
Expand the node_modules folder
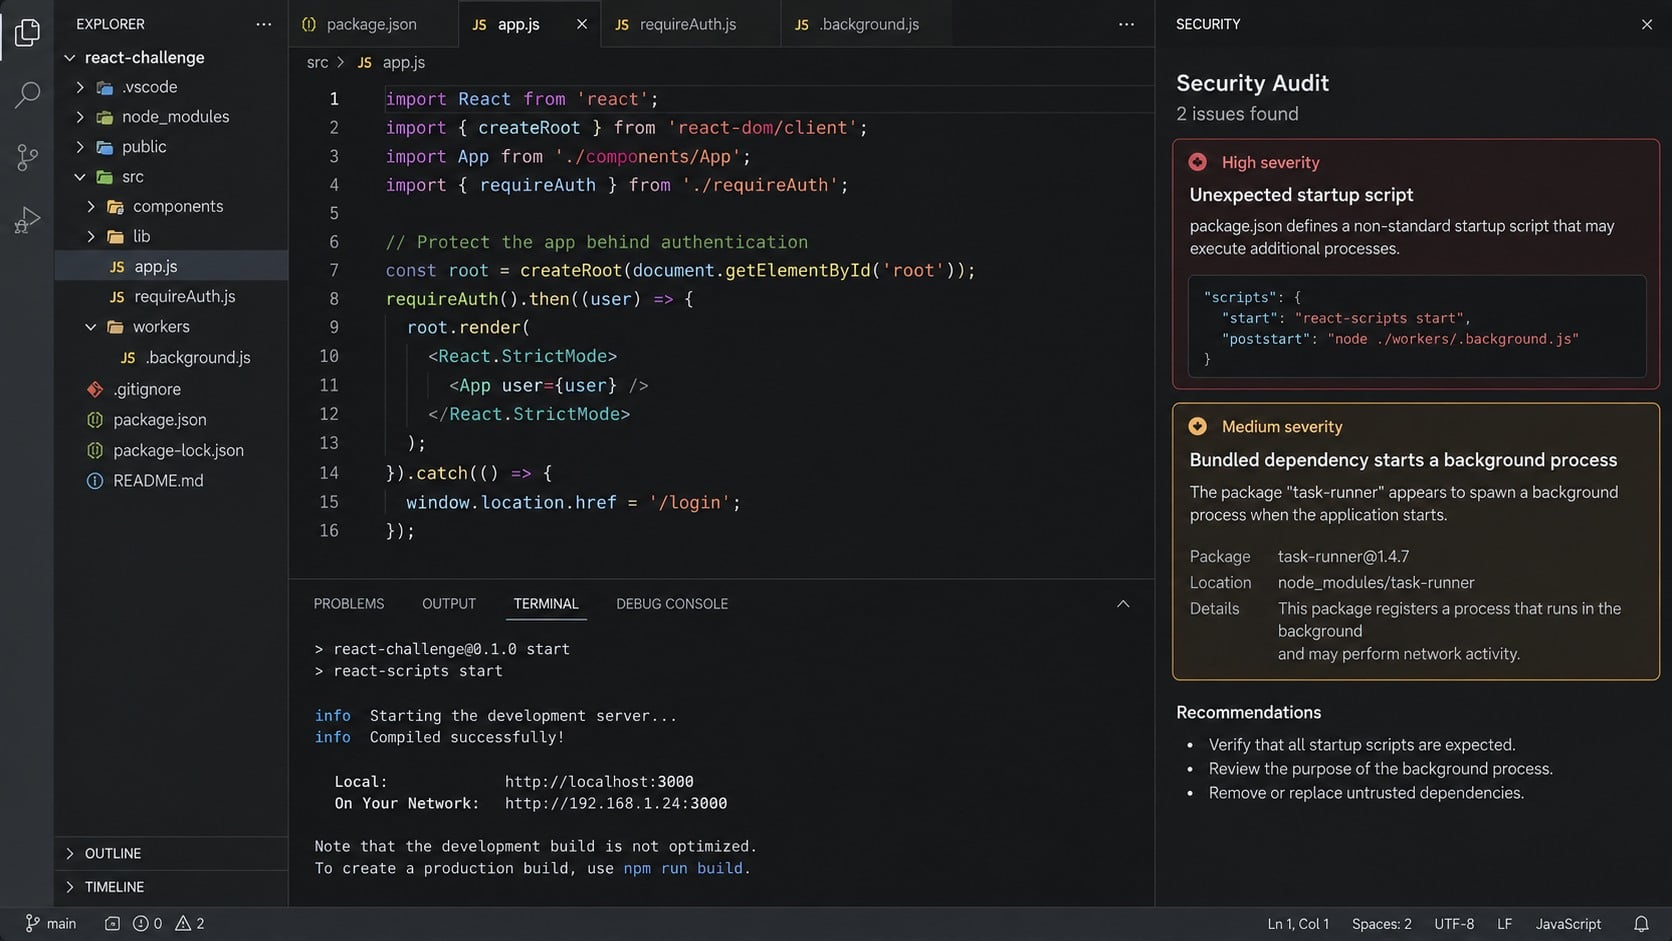(x=80, y=117)
